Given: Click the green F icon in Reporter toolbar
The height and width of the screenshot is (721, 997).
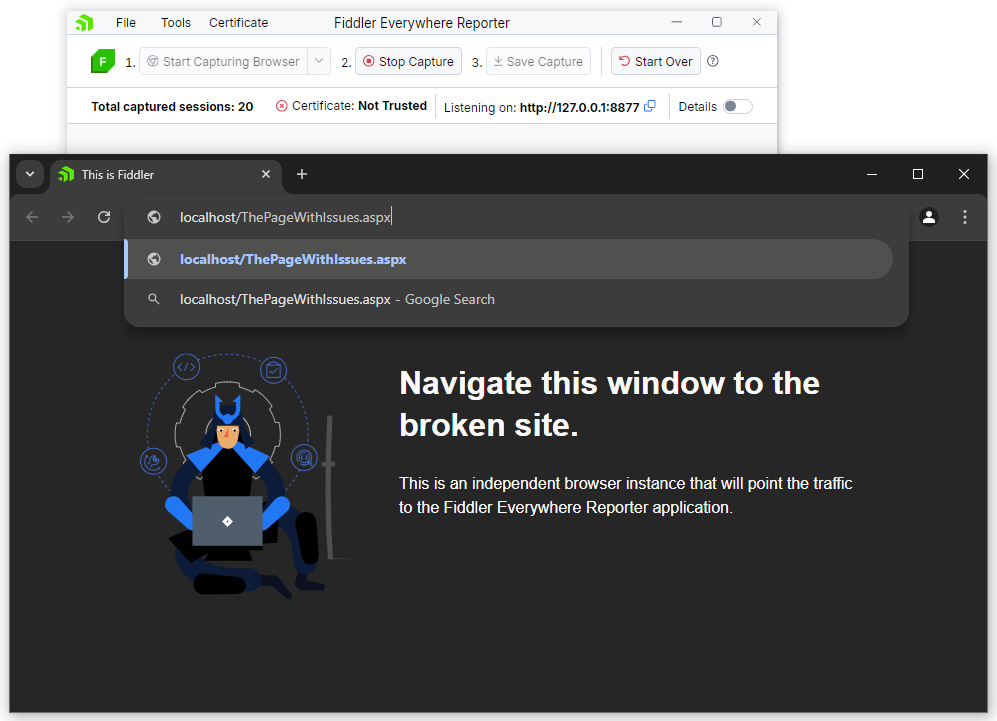Looking at the screenshot, I should pos(103,61).
